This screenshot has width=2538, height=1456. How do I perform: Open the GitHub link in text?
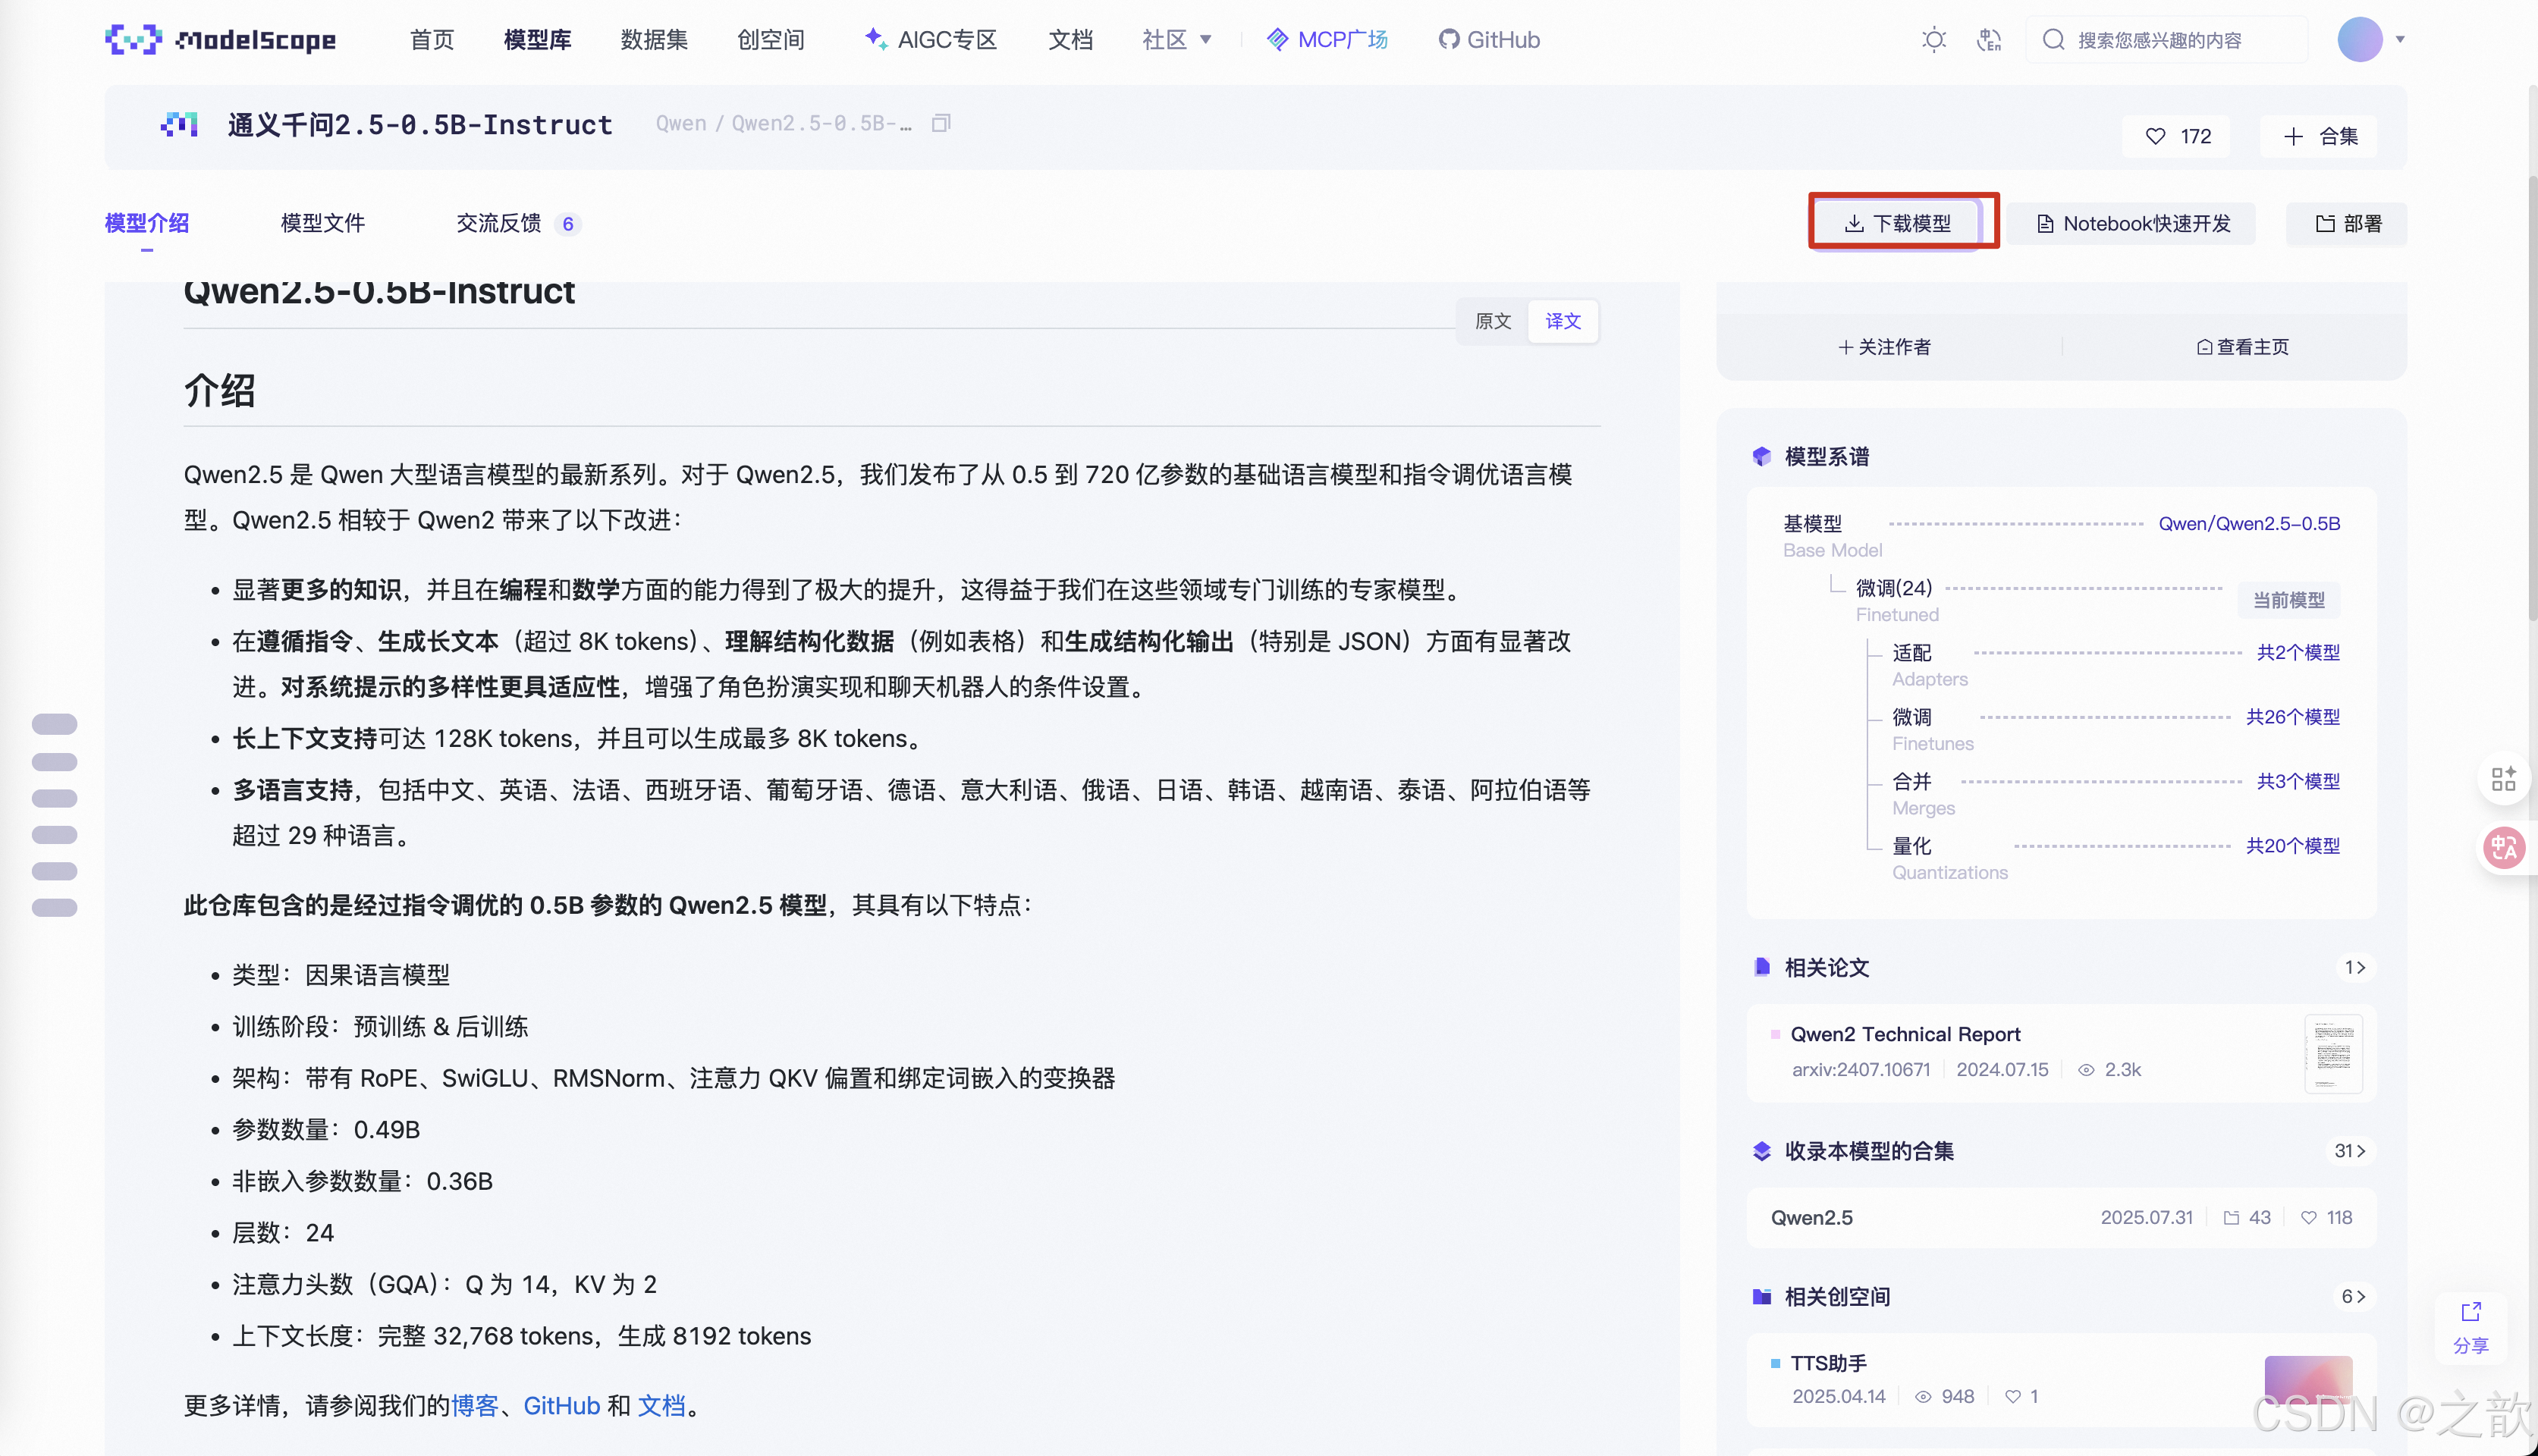click(x=561, y=1406)
